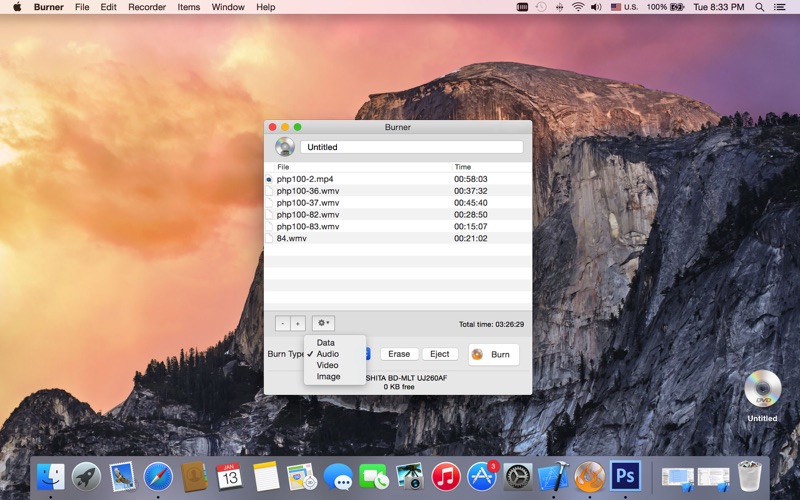Choose Audio burn type

pyautogui.click(x=335, y=354)
